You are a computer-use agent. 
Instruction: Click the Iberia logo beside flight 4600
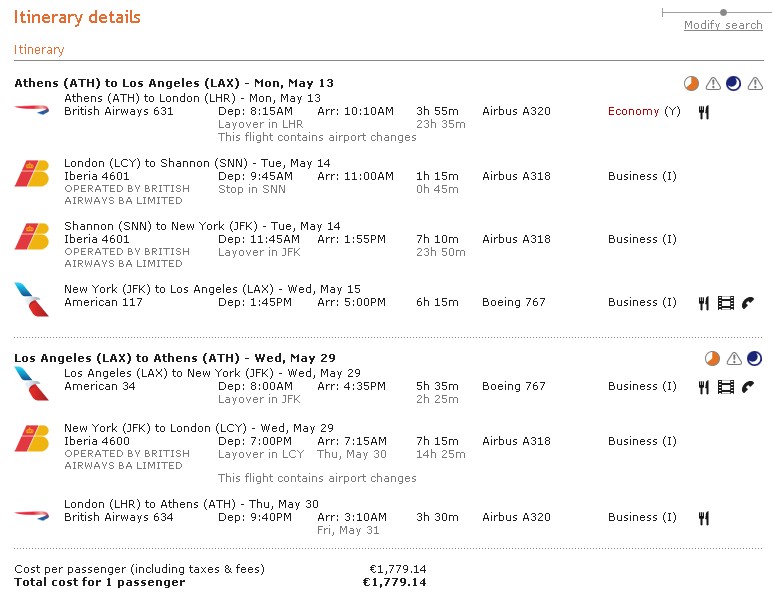tap(32, 438)
